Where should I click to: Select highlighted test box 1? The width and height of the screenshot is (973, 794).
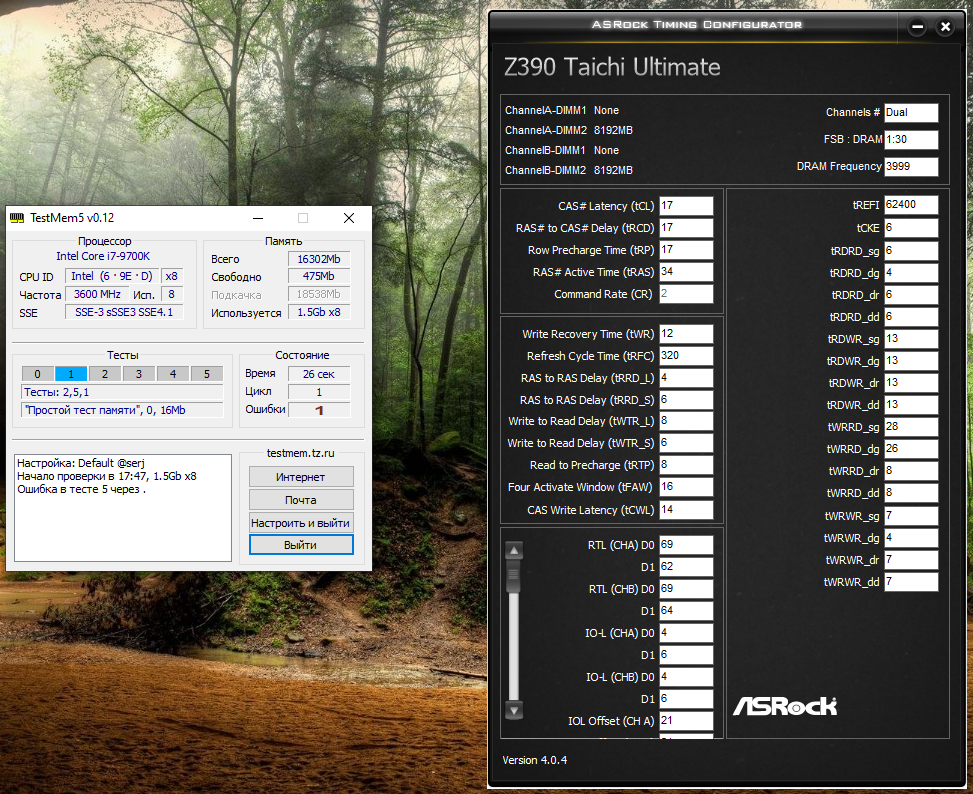coord(71,374)
